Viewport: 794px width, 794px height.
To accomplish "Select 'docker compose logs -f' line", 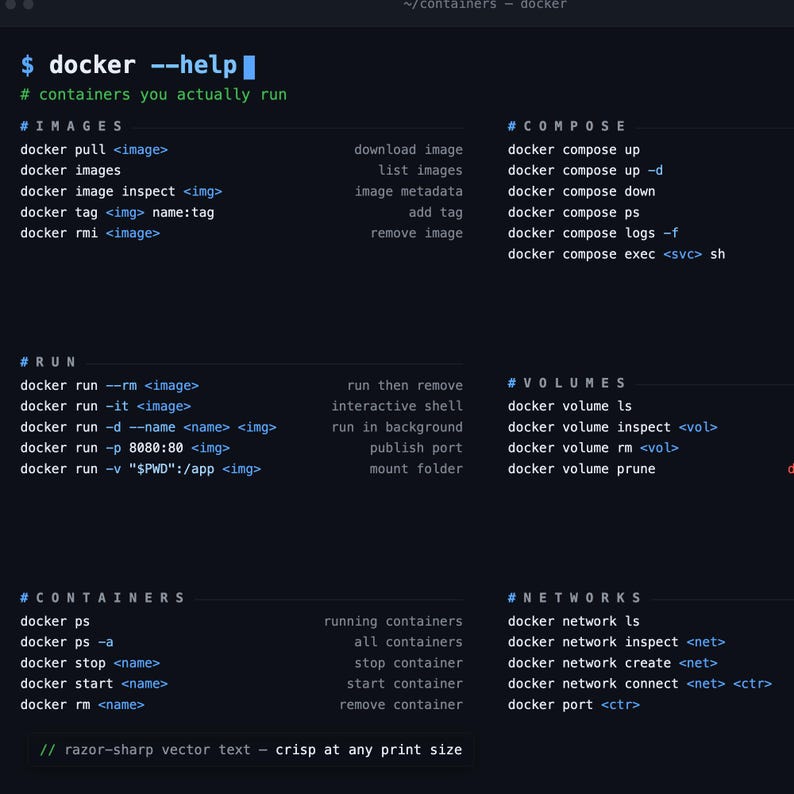I will click(x=593, y=233).
